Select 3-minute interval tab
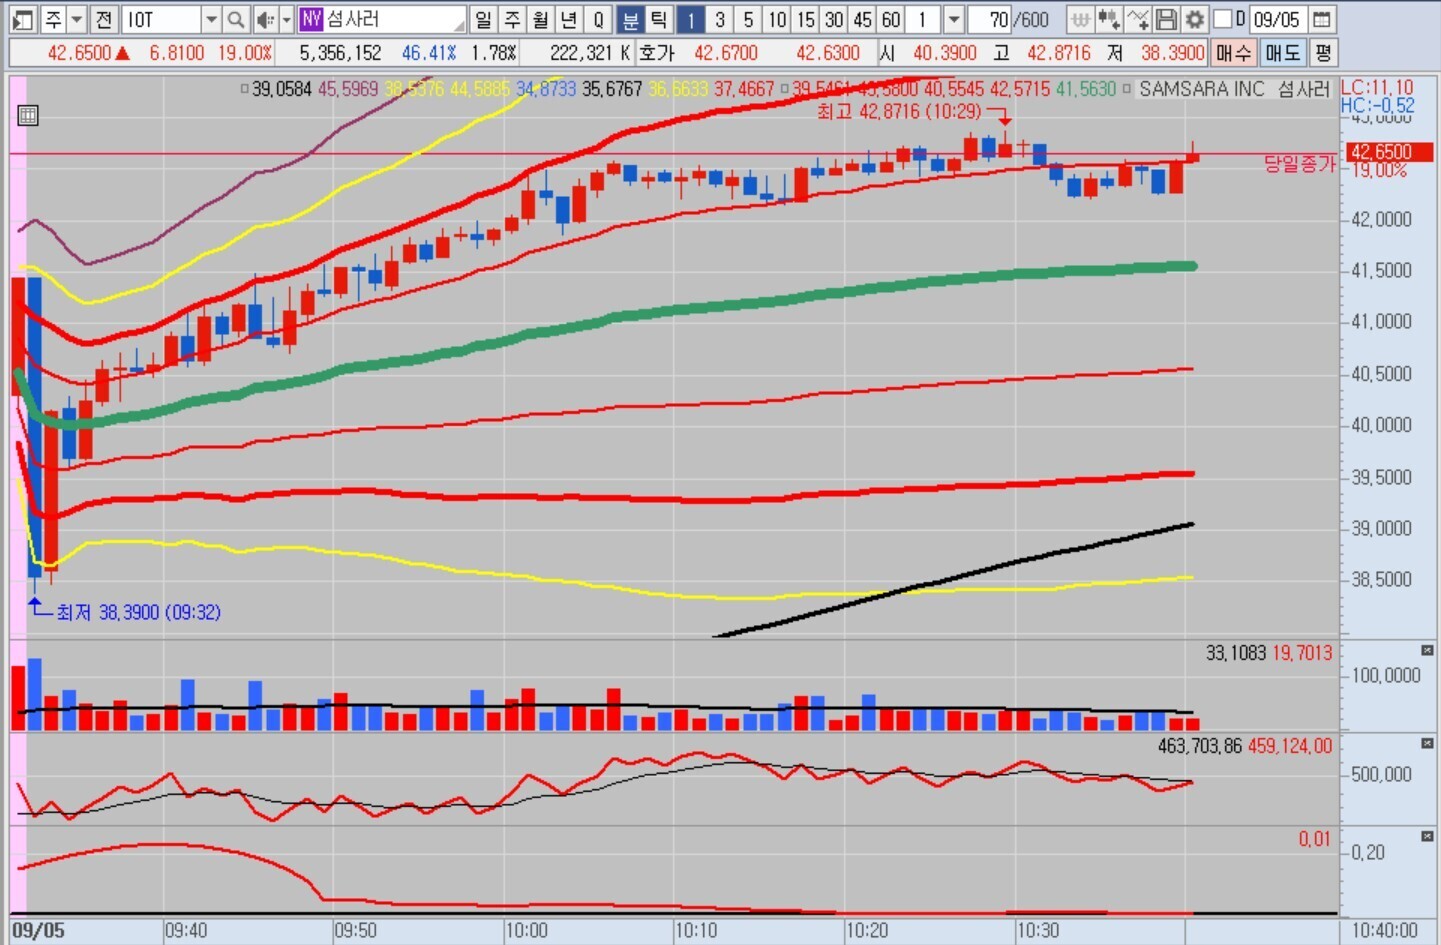Image resolution: width=1441 pixels, height=945 pixels. [719, 19]
